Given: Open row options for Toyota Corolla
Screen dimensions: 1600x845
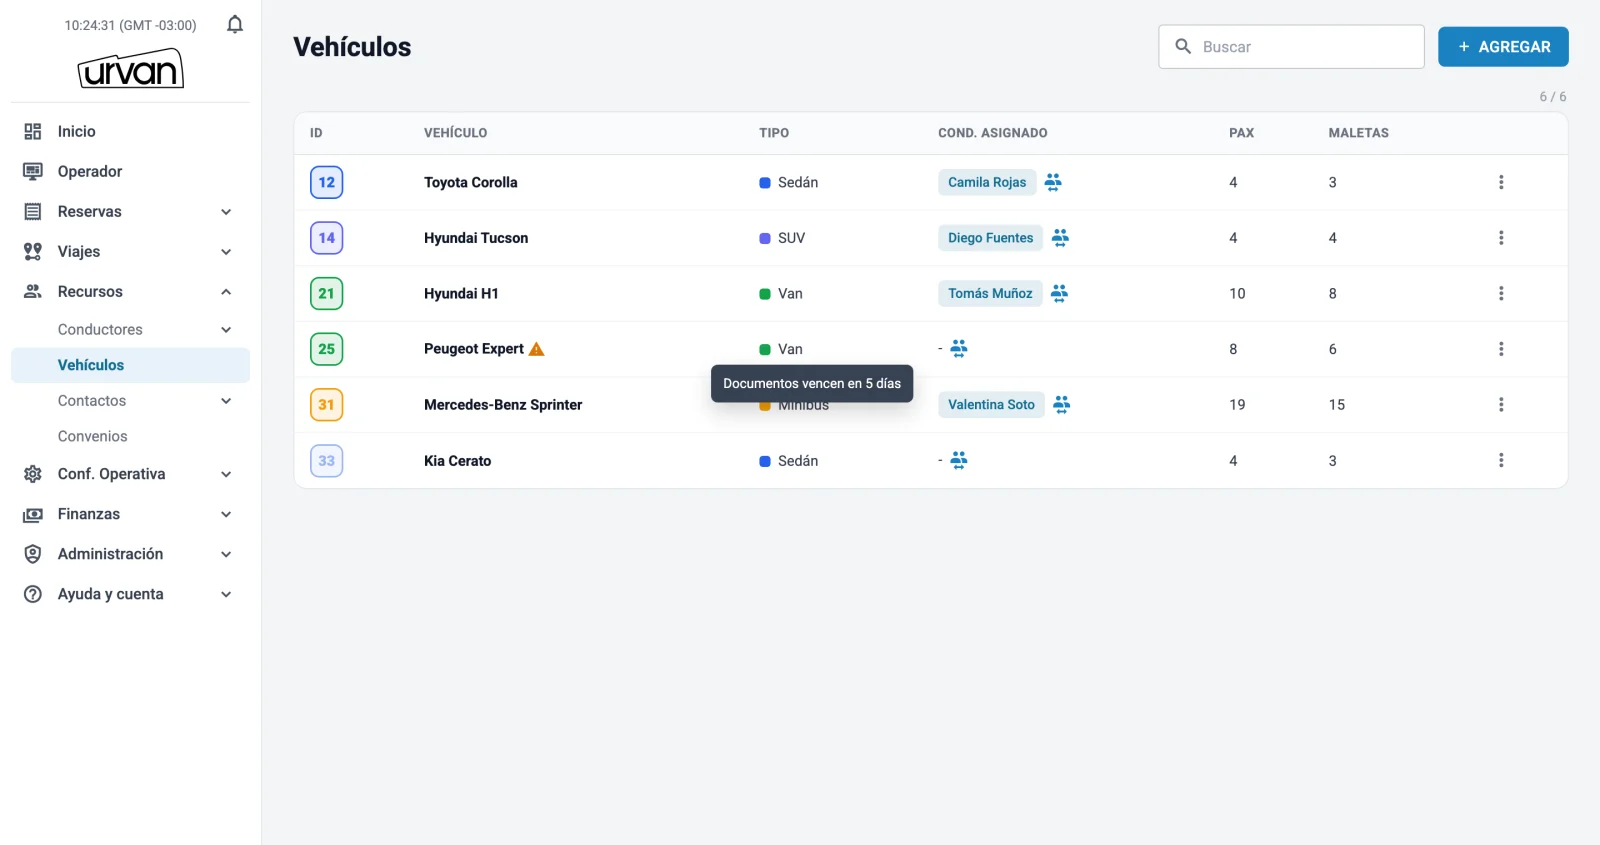Looking at the screenshot, I should (1501, 182).
